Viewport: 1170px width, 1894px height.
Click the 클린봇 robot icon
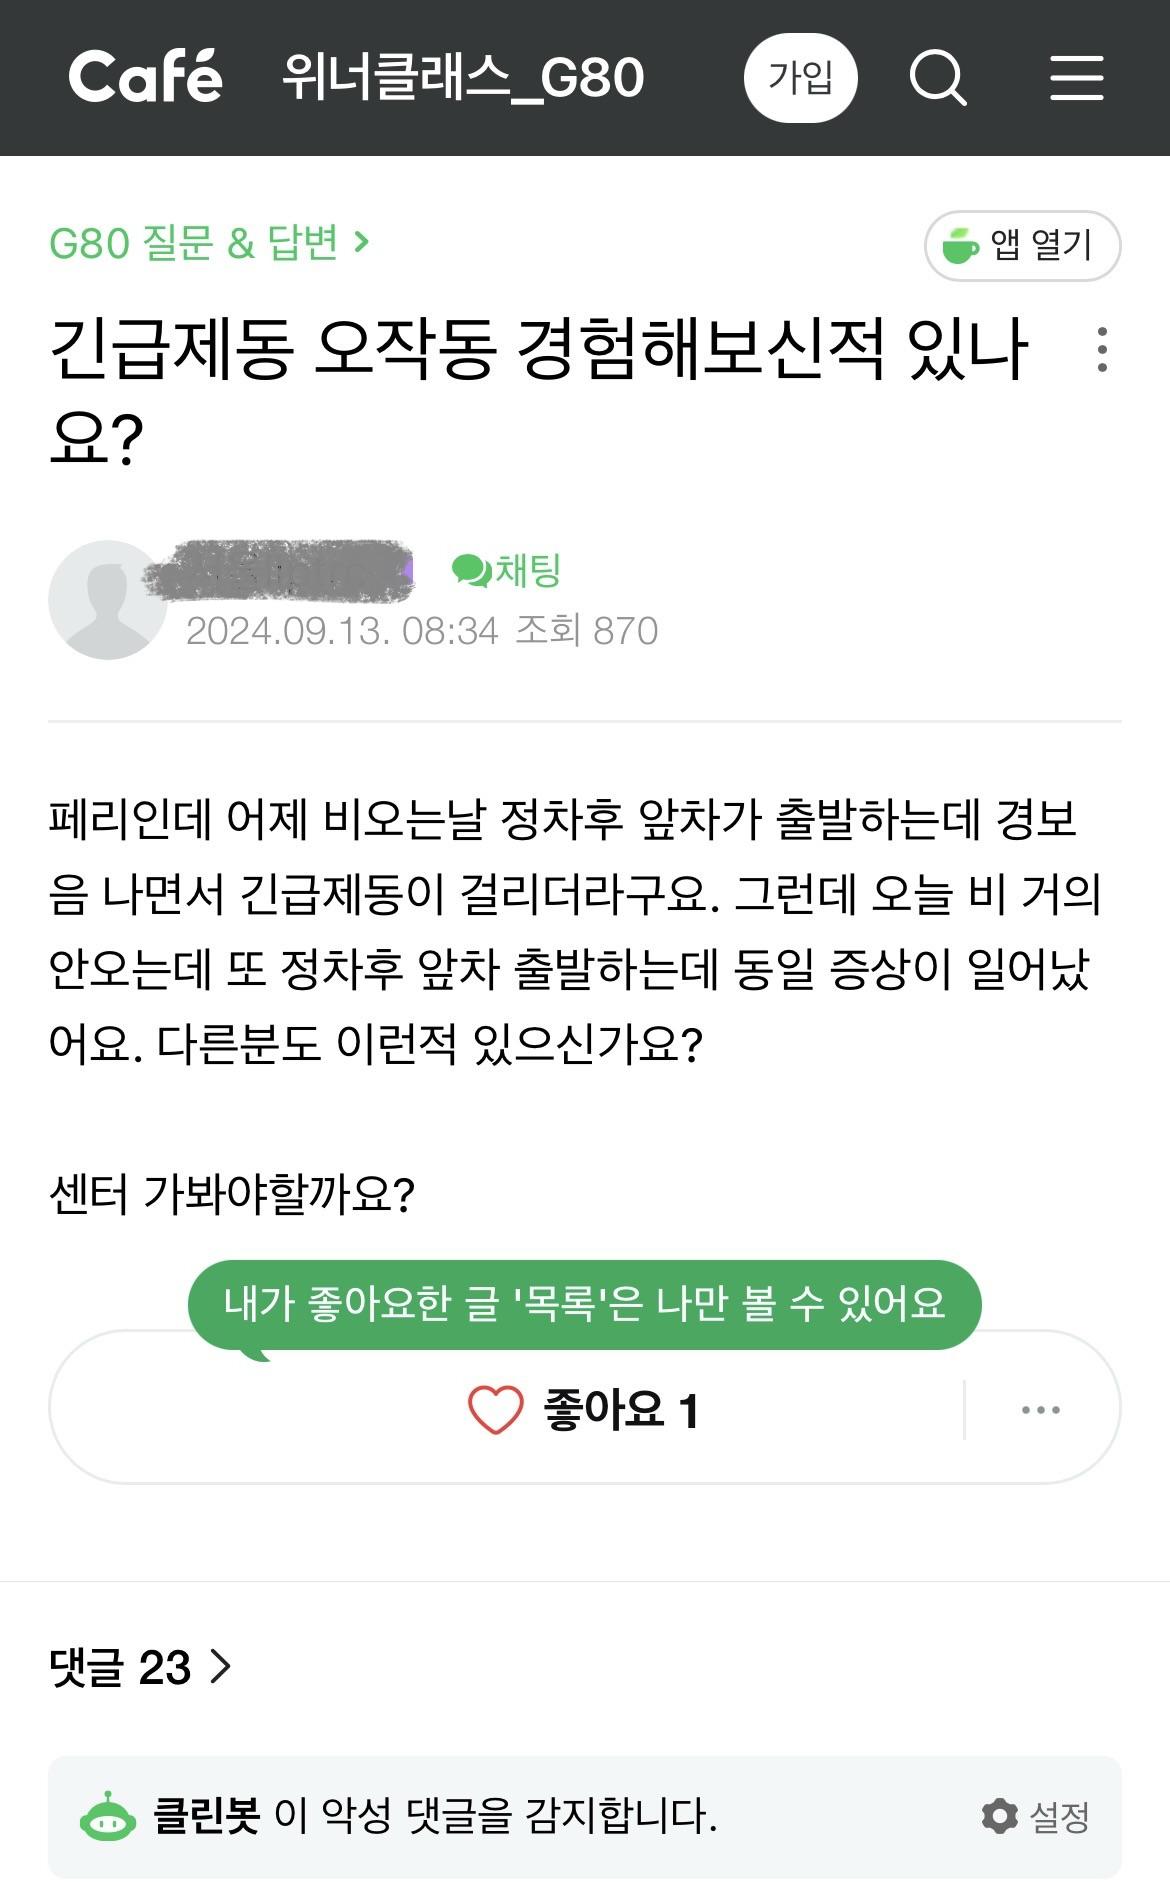pyautogui.click(x=108, y=1817)
